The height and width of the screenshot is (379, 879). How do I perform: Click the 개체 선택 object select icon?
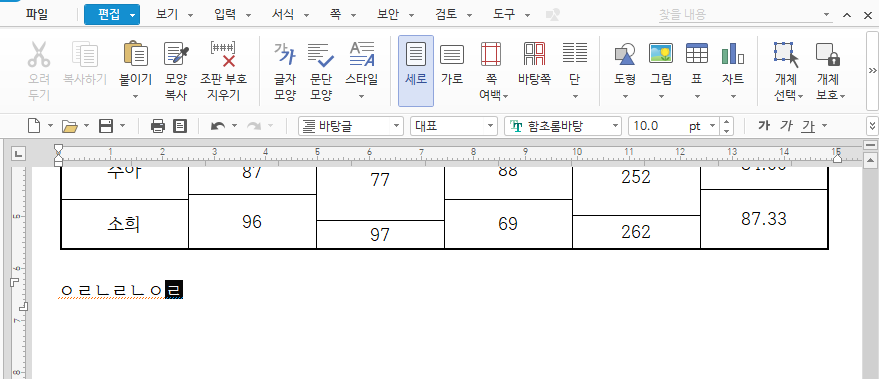(x=787, y=55)
